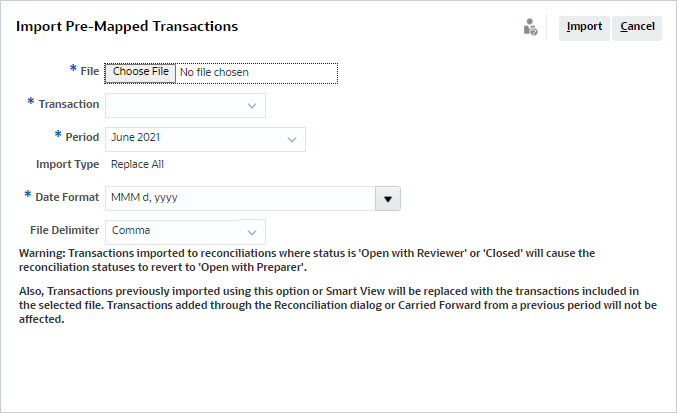The image size is (677, 413).
Task: Expand the File Delimiter chevron
Action: (251, 231)
